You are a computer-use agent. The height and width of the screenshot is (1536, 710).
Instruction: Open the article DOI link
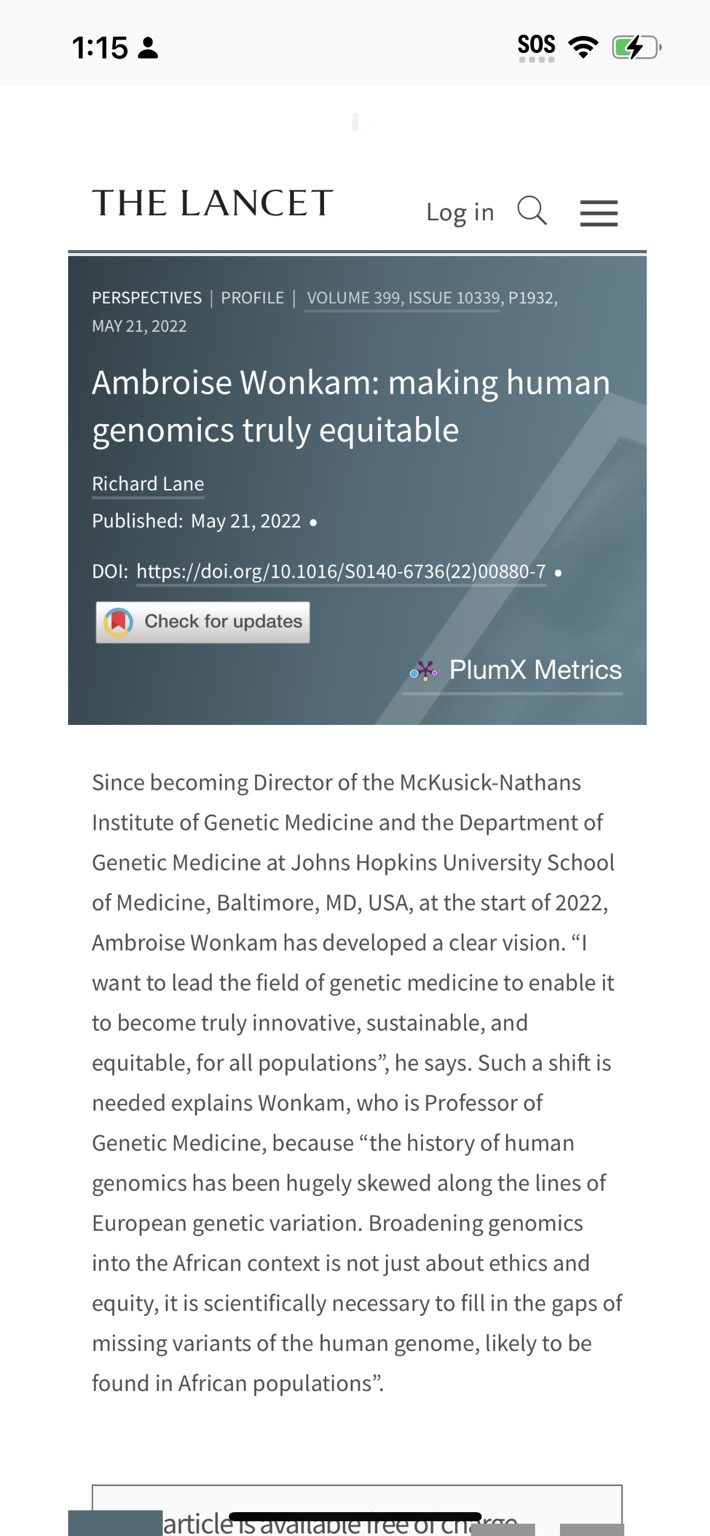pyautogui.click(x=341, y=572)
